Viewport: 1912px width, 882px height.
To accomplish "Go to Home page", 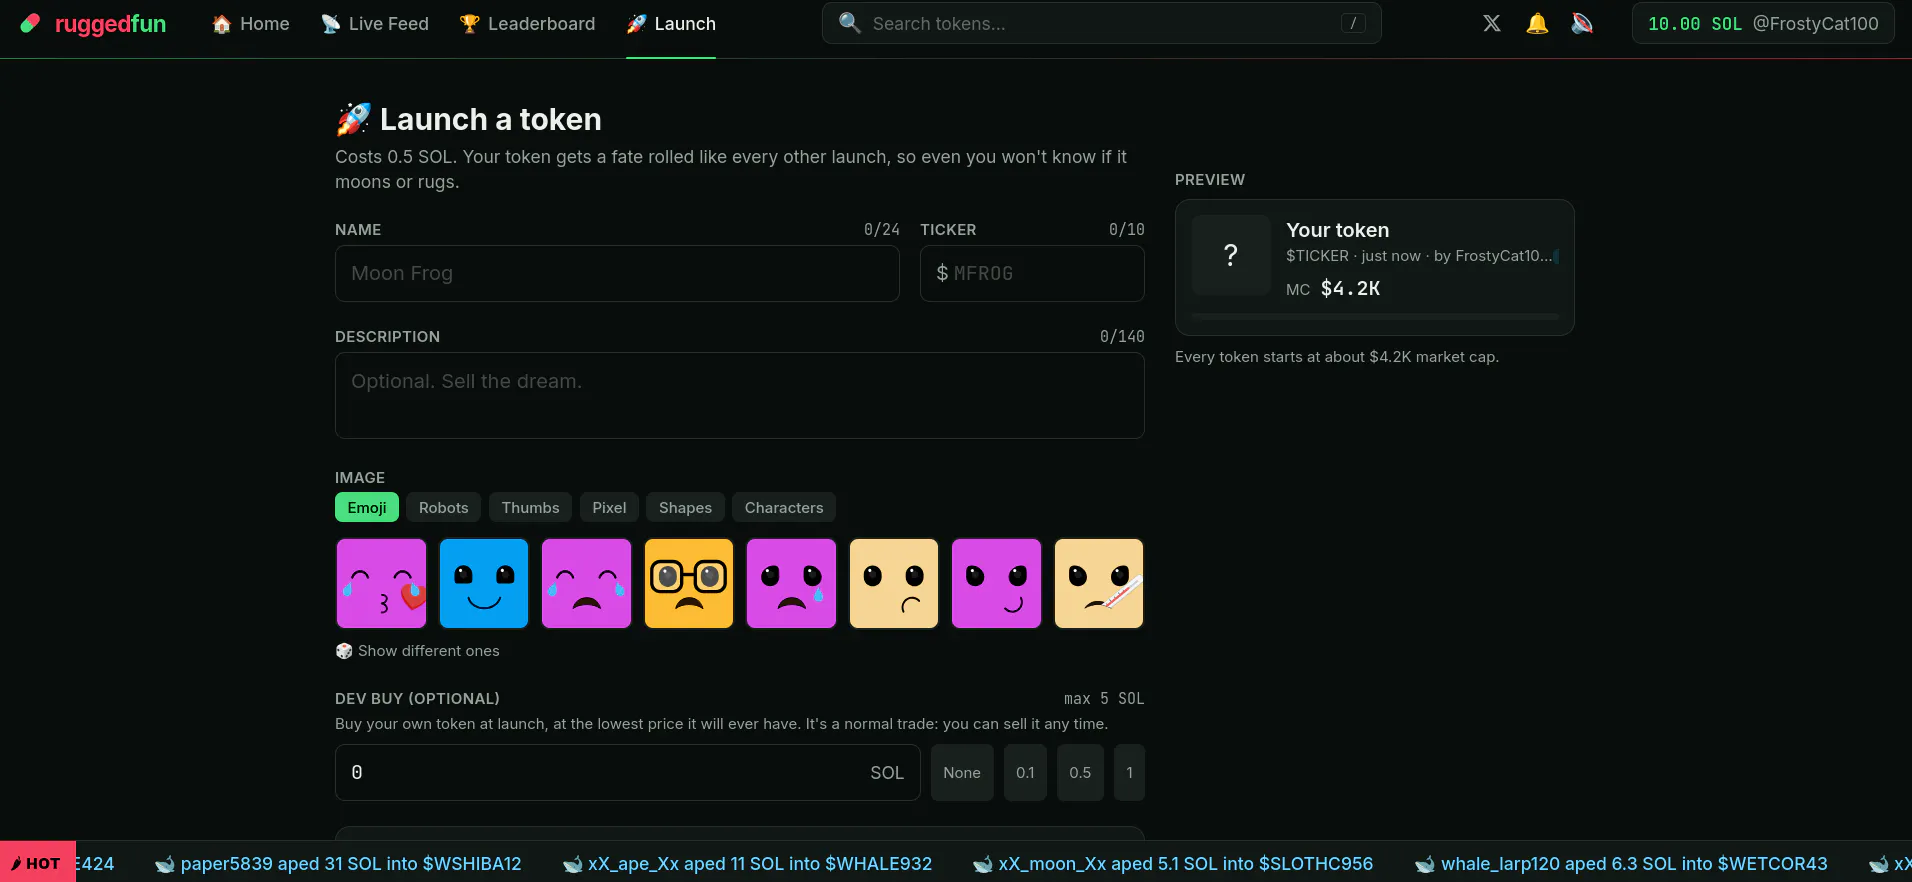I will pos(250,23).
